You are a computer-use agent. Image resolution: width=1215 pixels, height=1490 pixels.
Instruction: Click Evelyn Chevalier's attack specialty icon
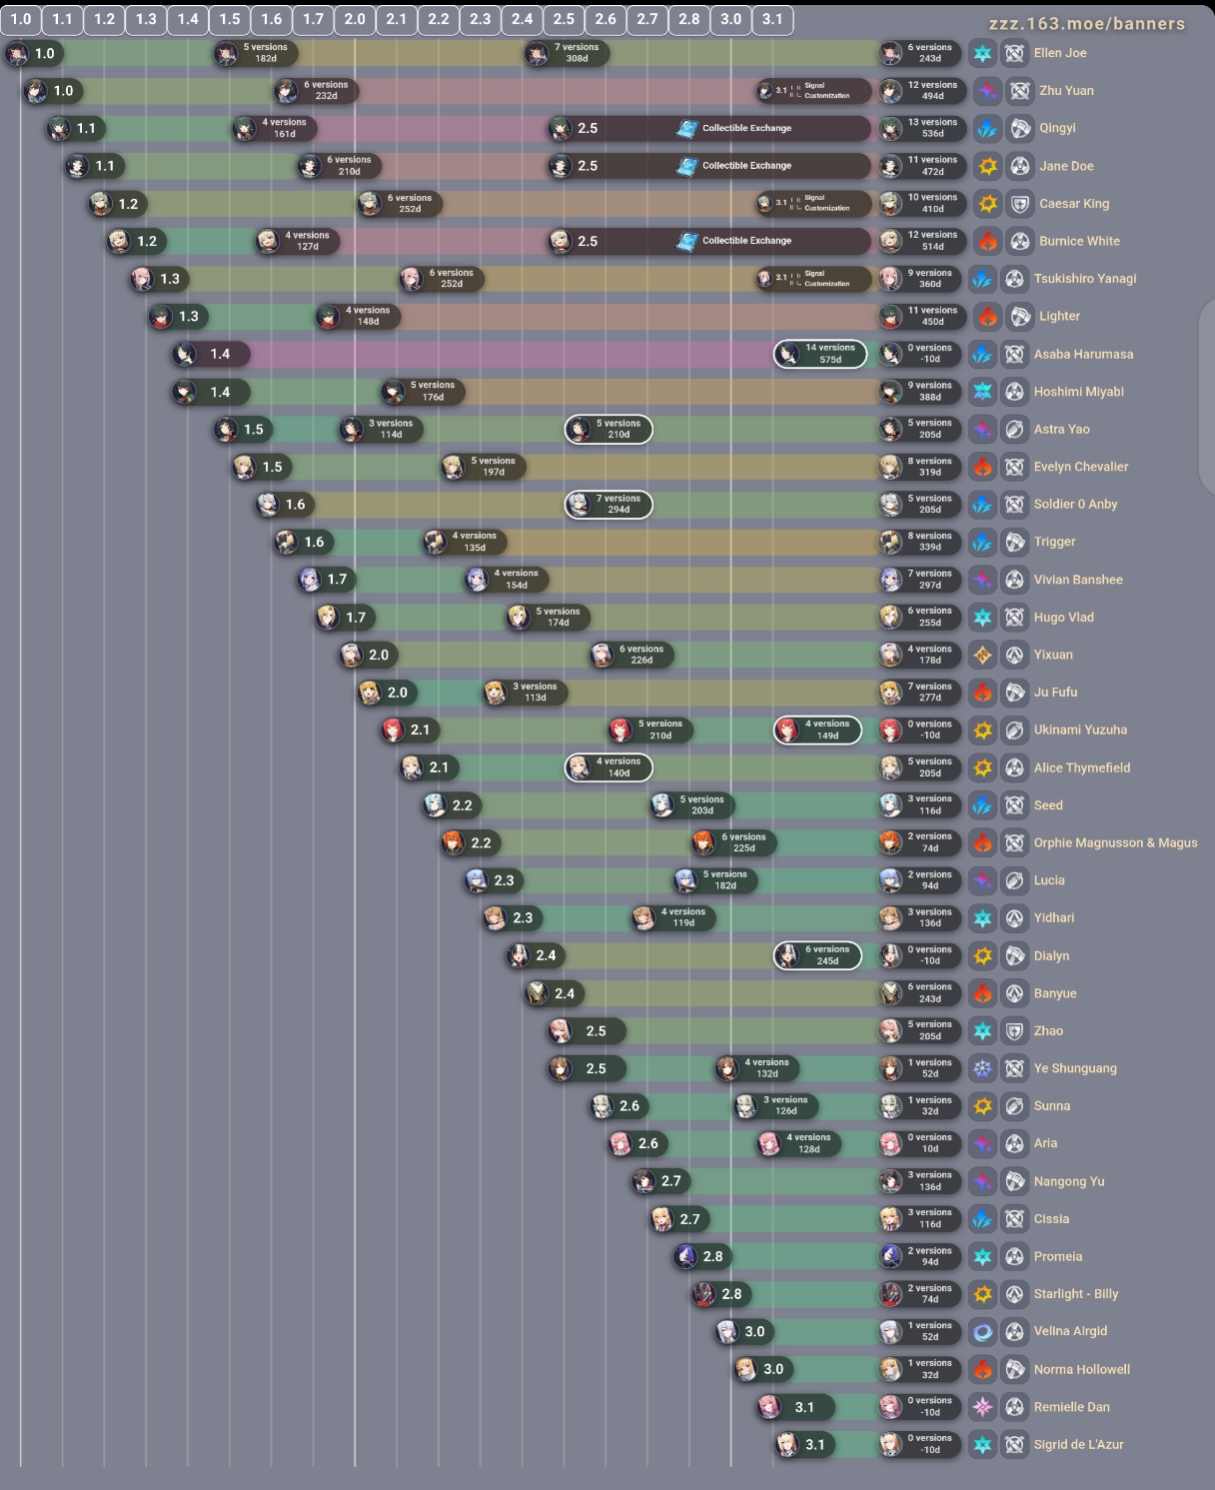[1015, 467]
